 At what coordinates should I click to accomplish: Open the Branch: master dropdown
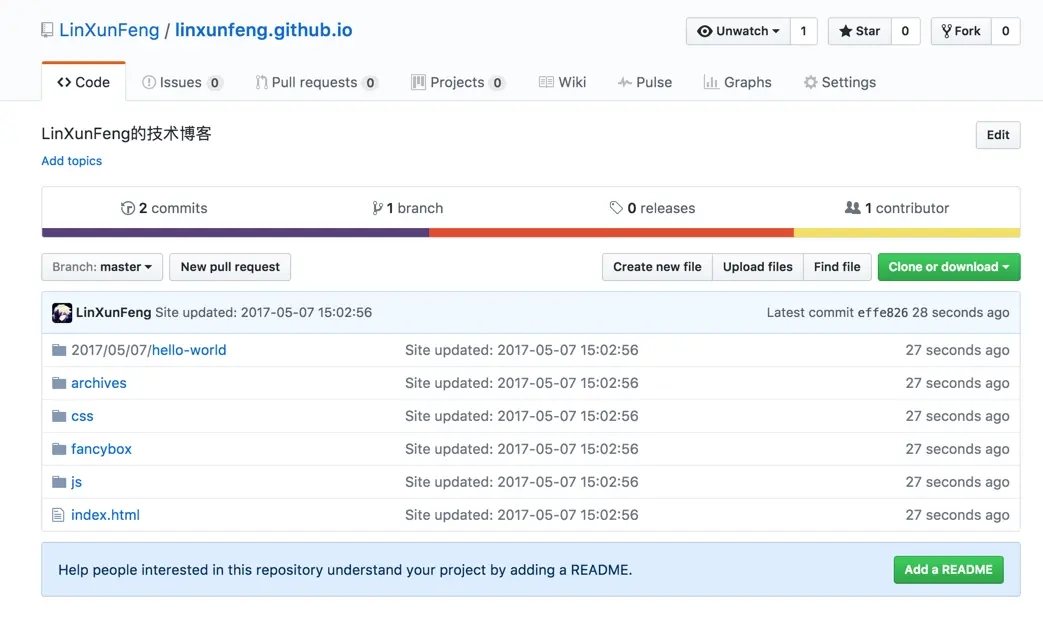pyautogui.click(x=102, y=267)
